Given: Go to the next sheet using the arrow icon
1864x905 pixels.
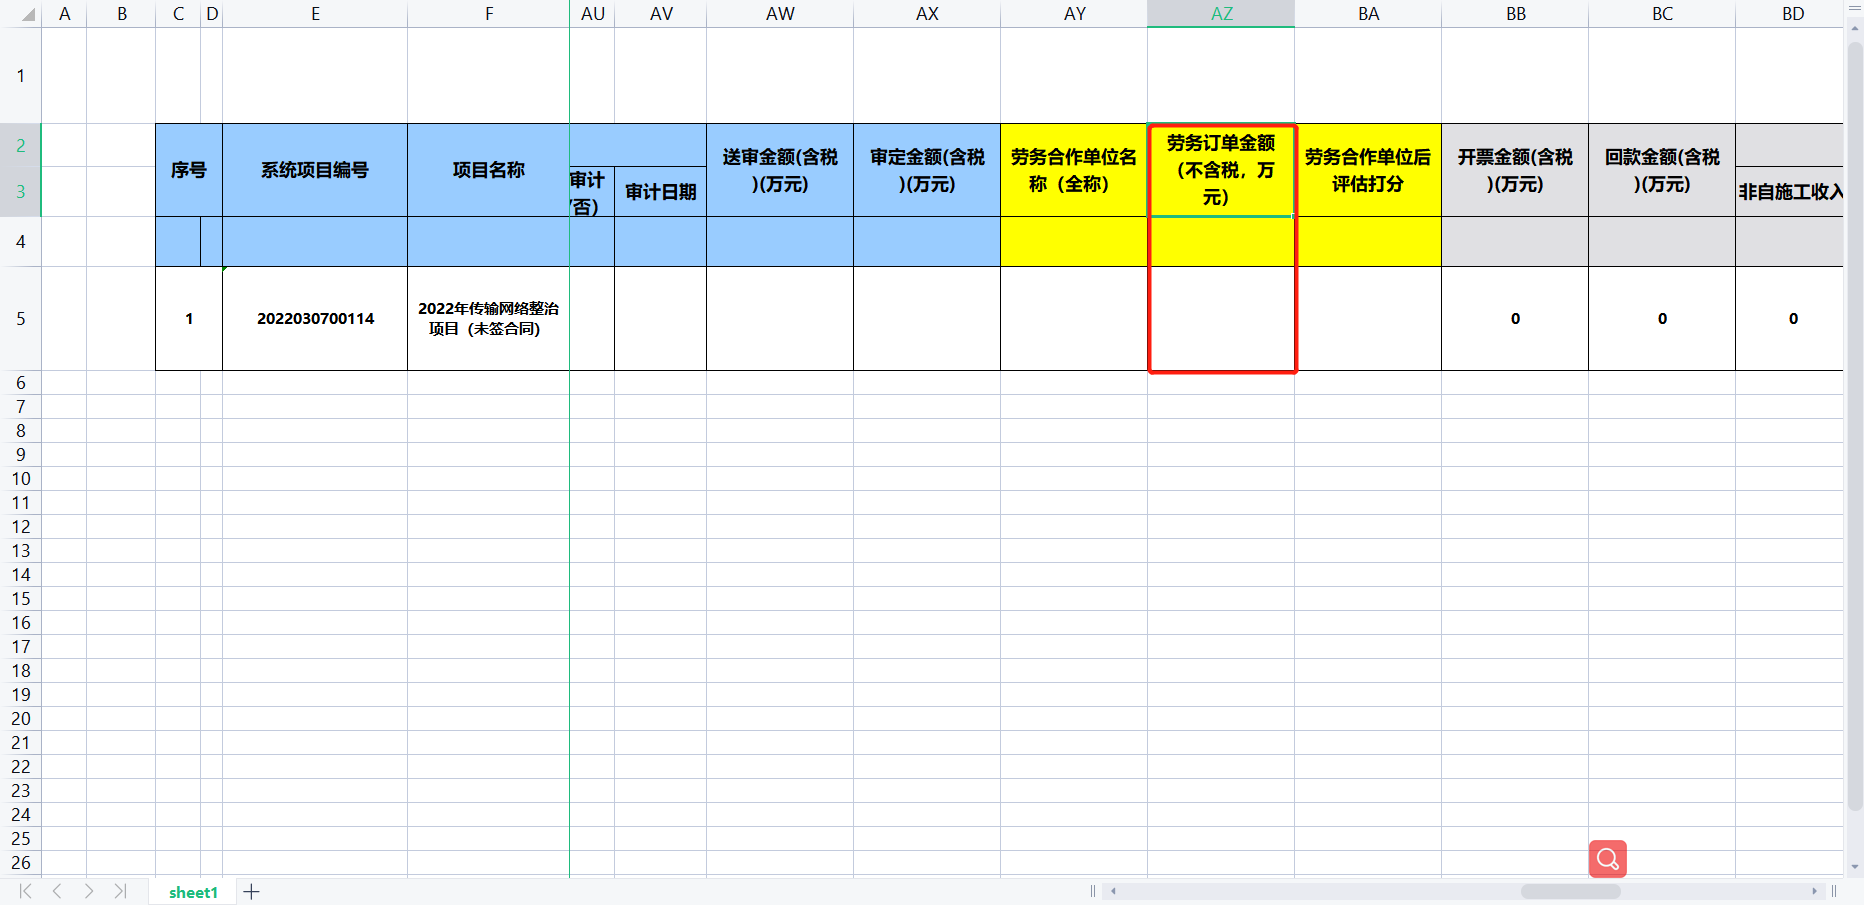Looking at the screenshot, I should pos(89,891).
